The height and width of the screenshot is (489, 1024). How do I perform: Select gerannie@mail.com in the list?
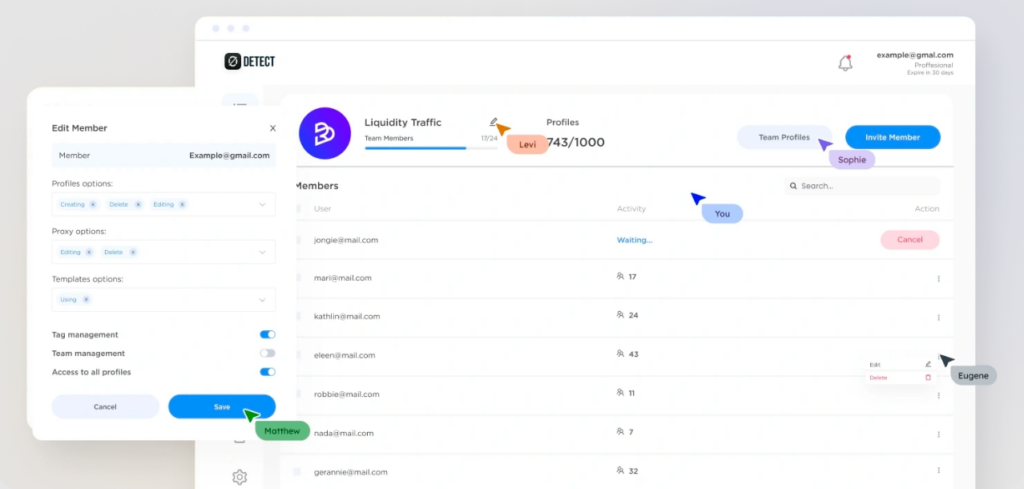coord(351,471)
